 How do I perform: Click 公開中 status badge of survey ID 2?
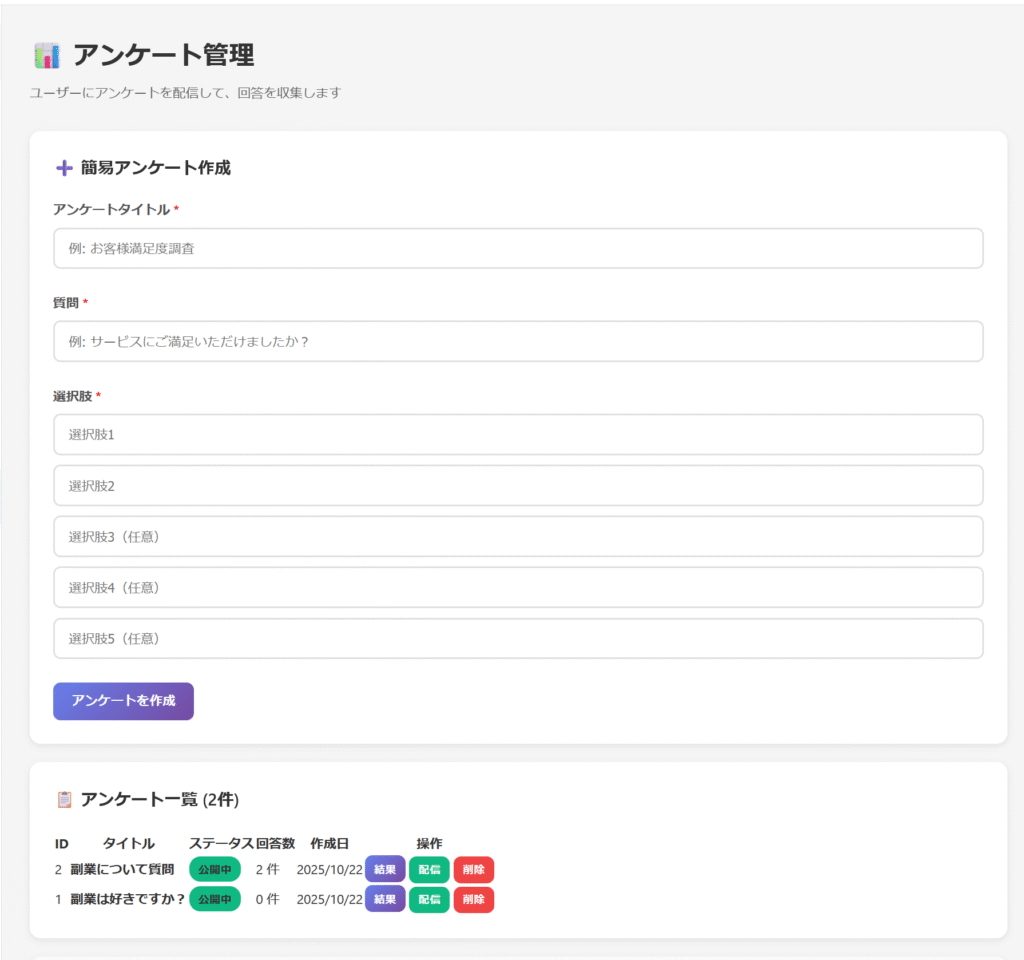[215, 870]
